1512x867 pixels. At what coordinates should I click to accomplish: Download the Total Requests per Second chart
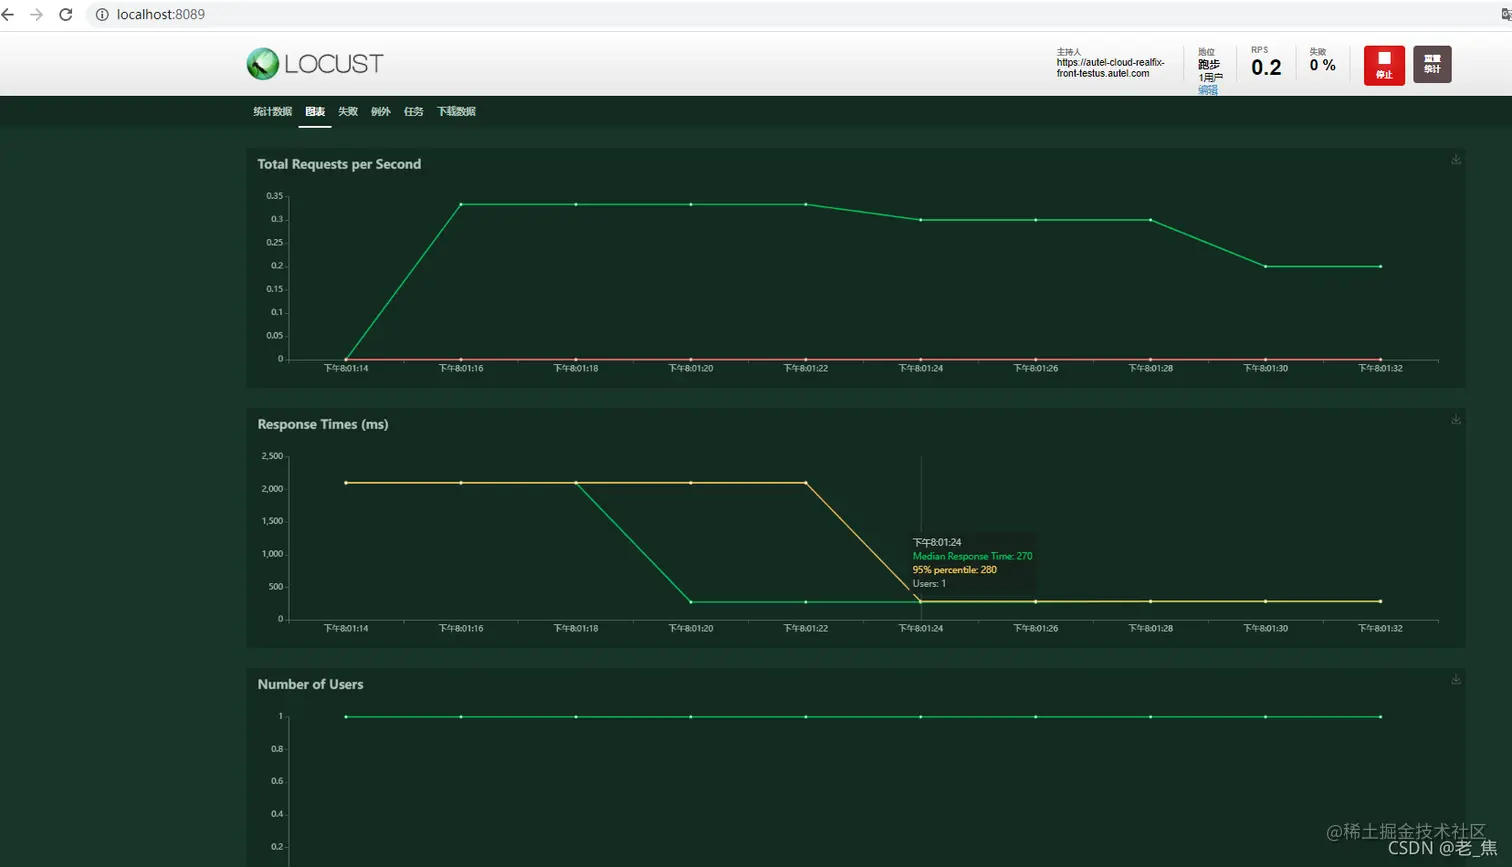point(1456,160)
